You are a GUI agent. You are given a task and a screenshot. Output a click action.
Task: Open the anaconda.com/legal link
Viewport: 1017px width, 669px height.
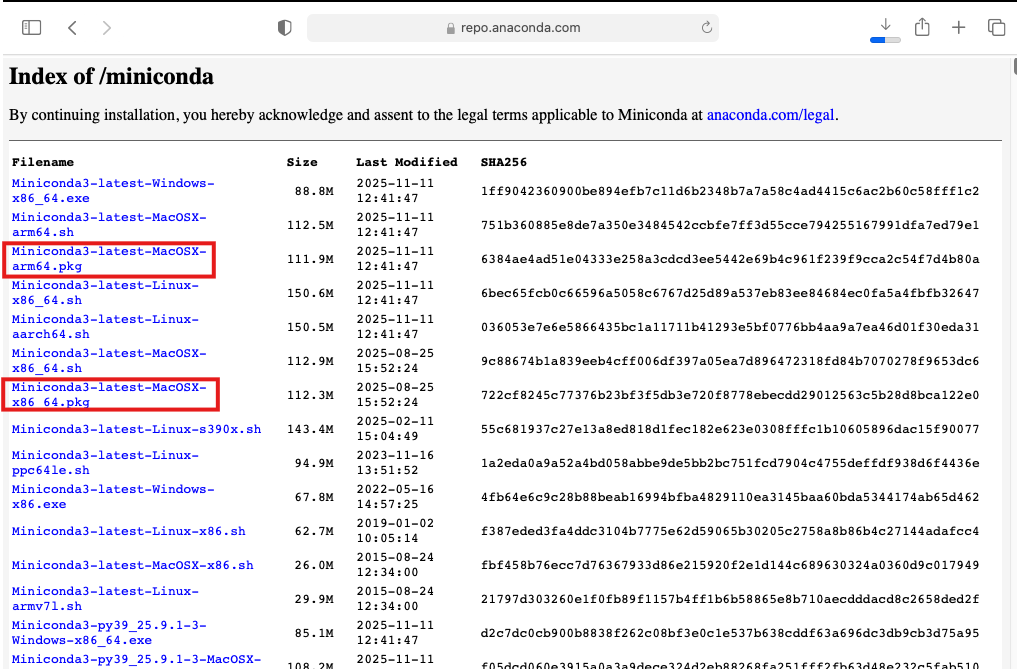click(770, 115)
